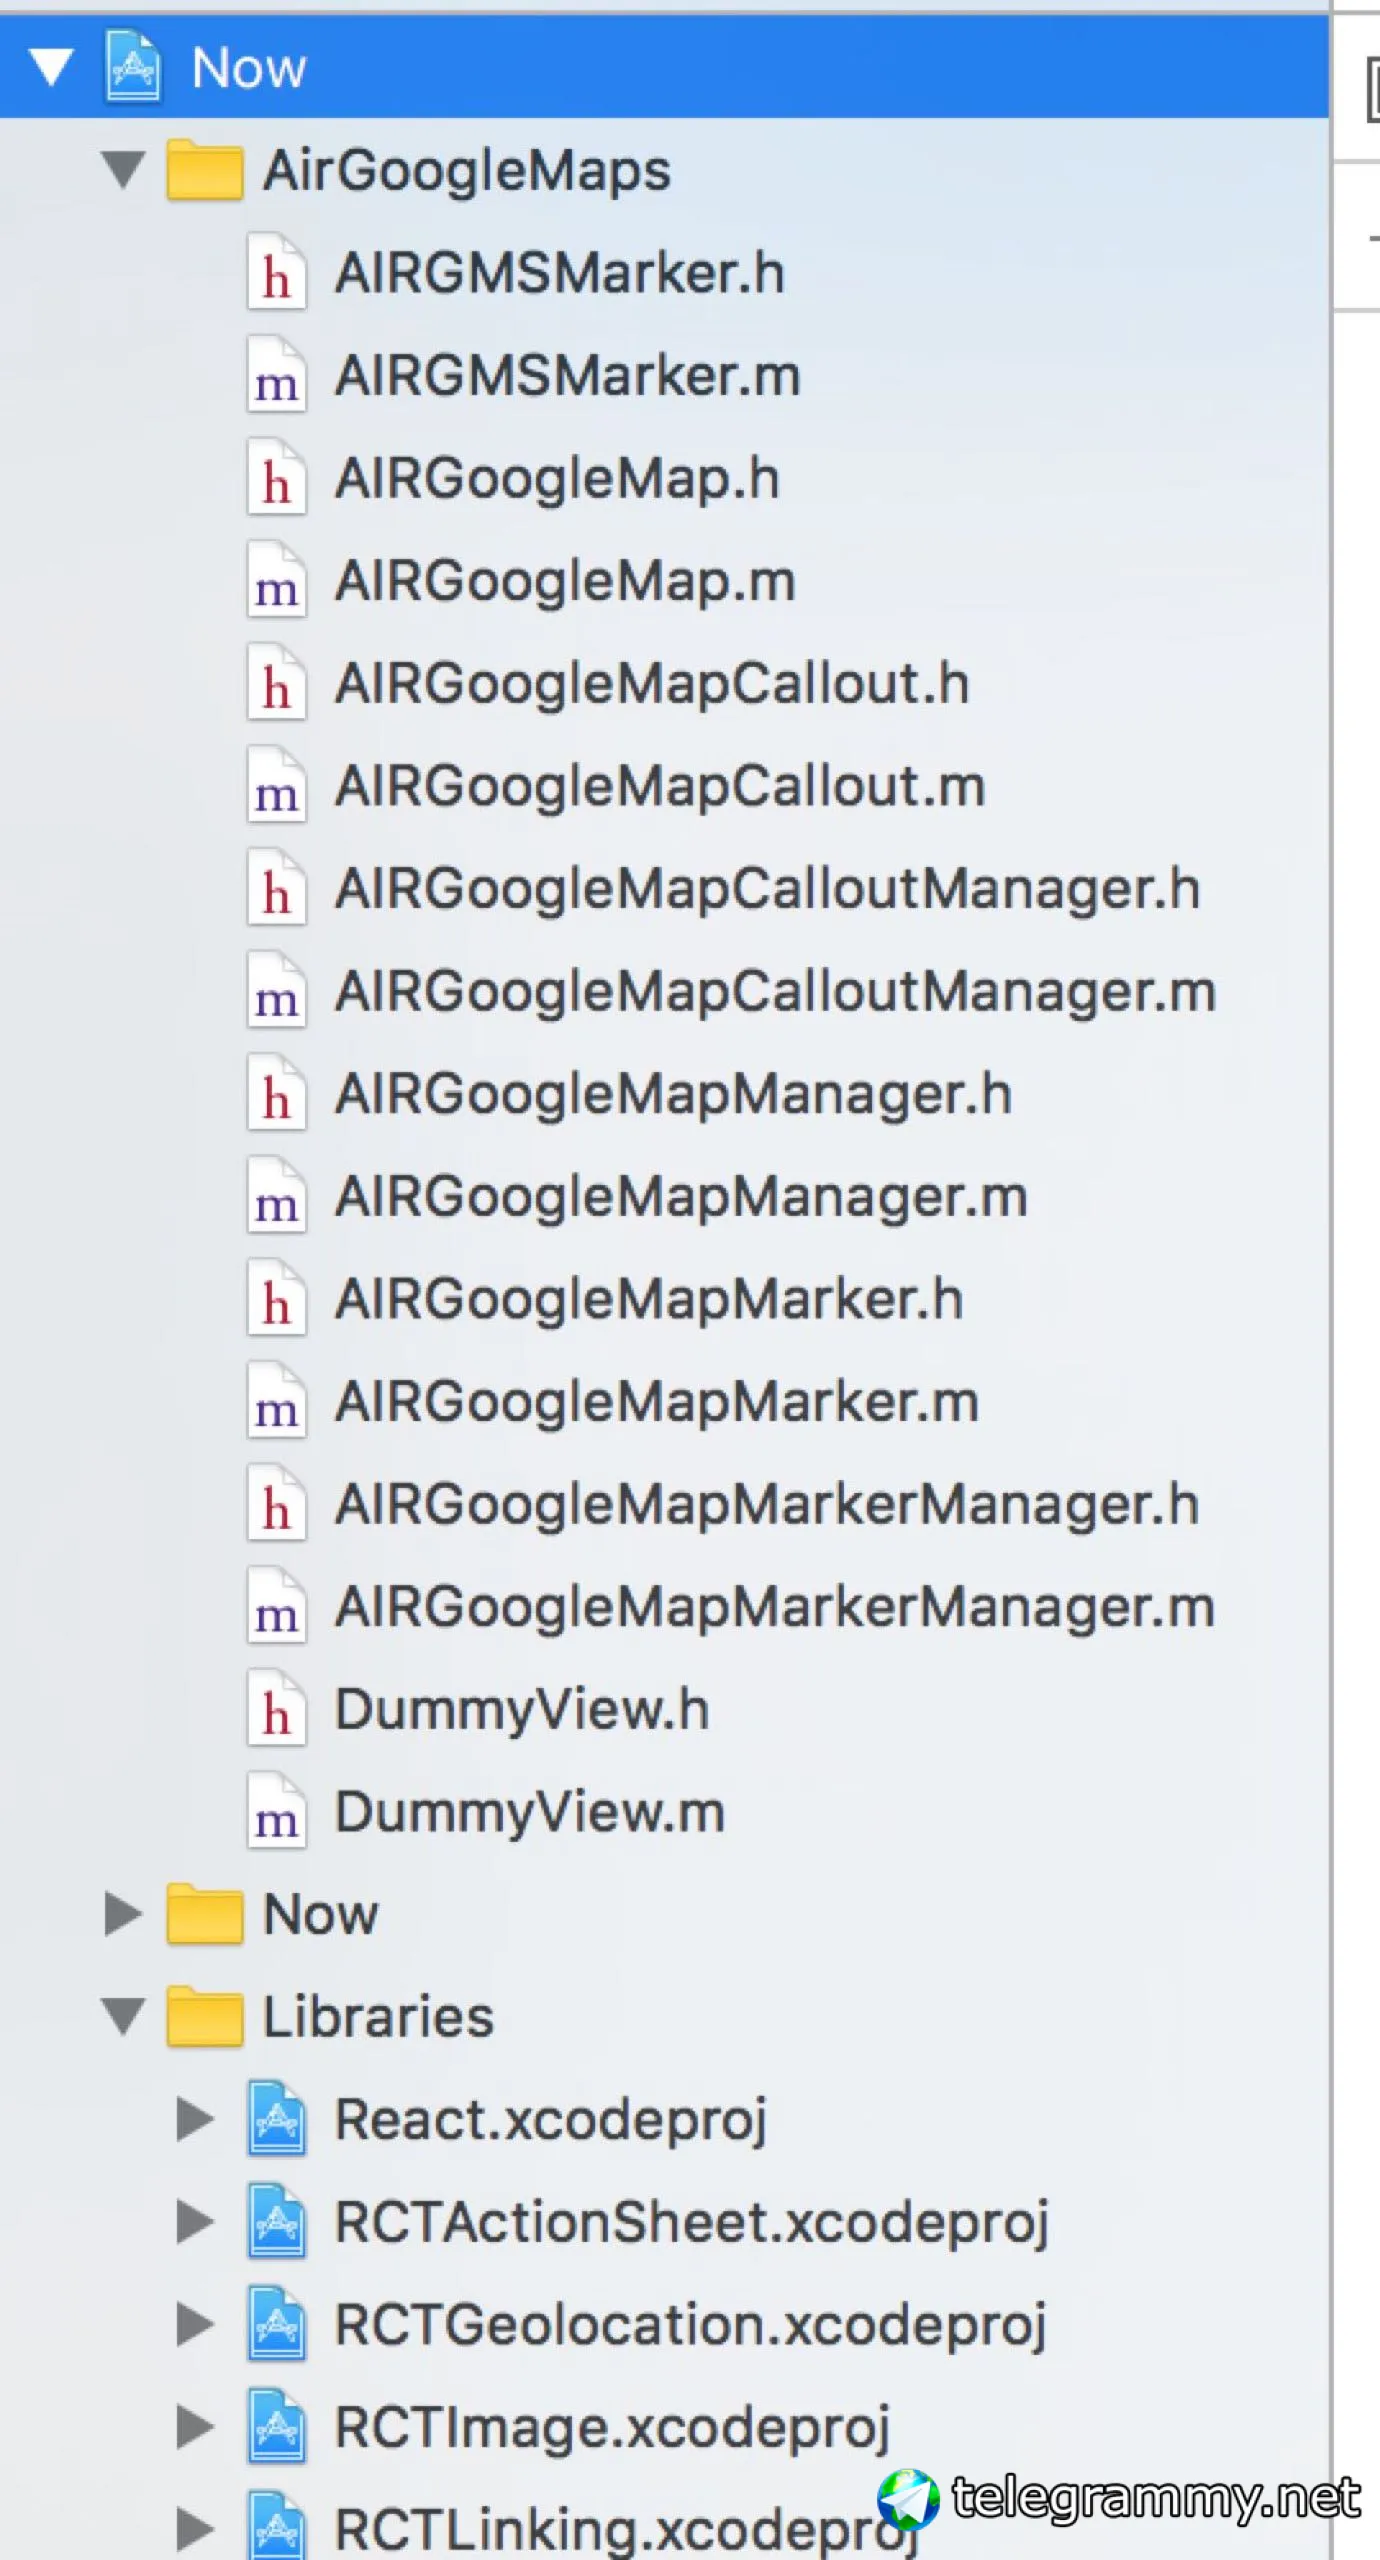Click the RCTActionSheet.xcodeproj project icon
Screen dimensions: 1380x2560
[x=276, y=2222]
